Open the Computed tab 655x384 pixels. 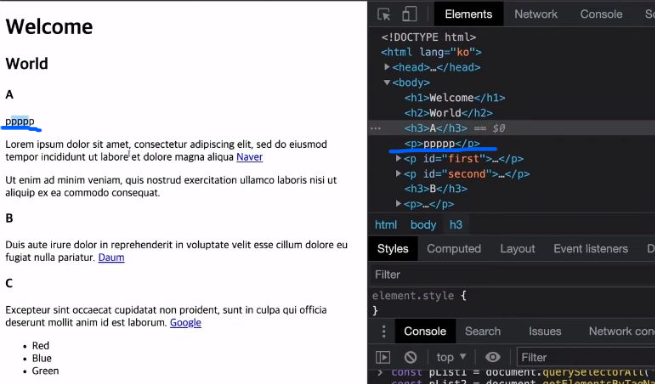[x=454, y=249]
